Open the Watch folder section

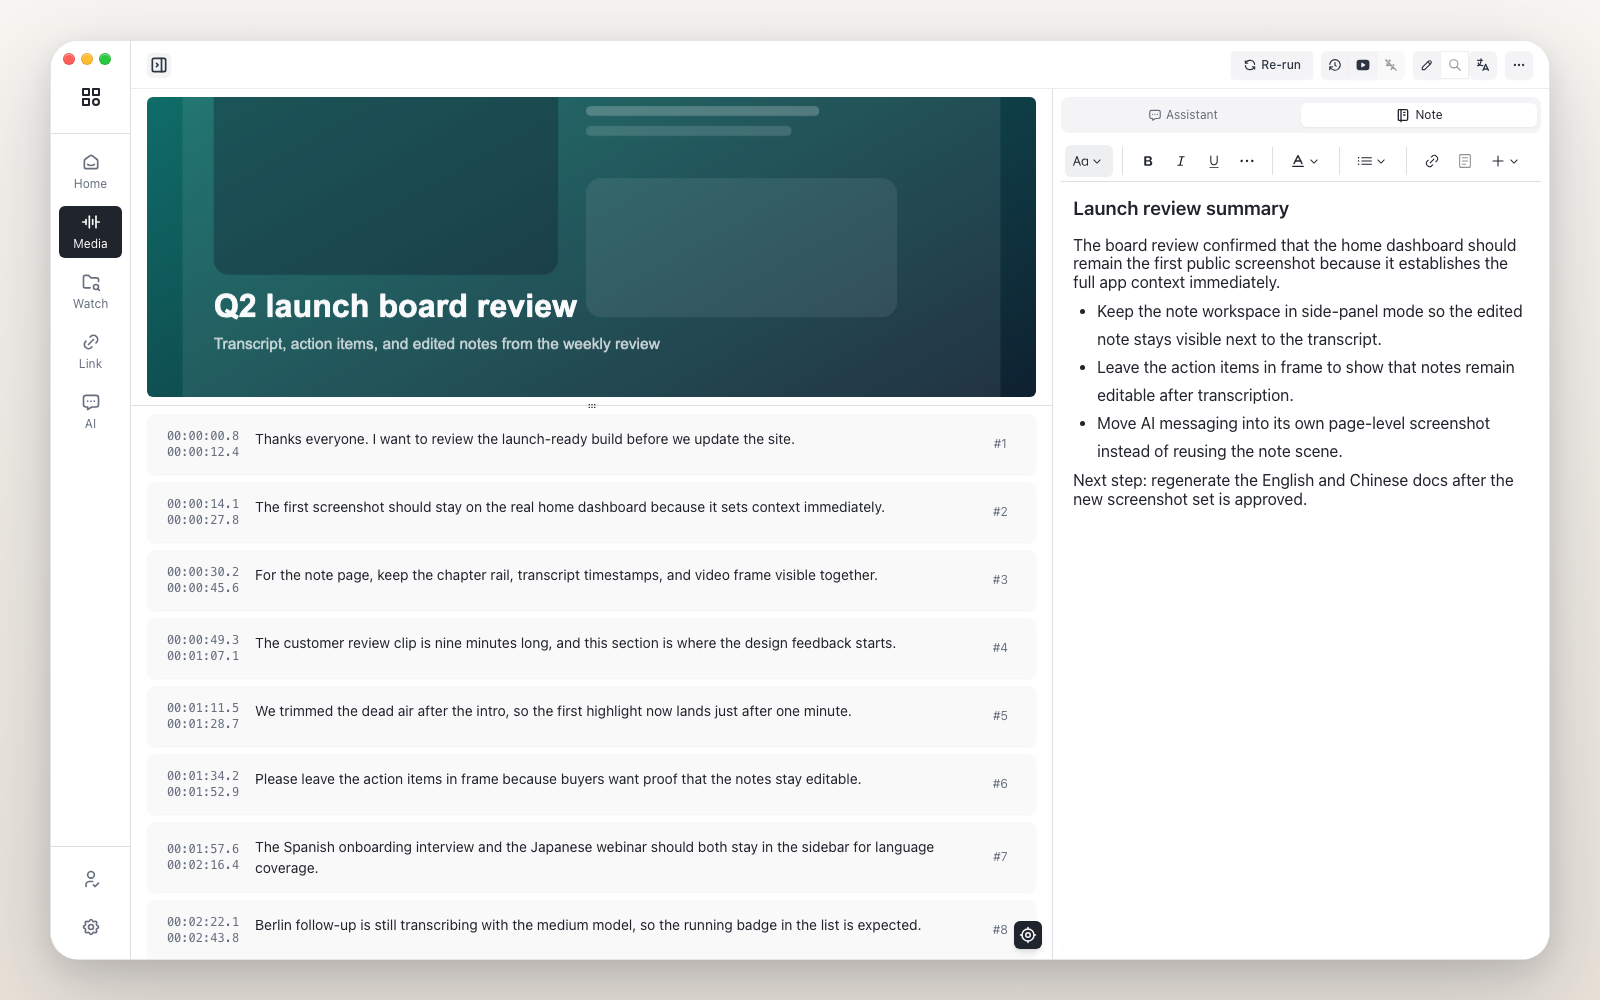90,291
